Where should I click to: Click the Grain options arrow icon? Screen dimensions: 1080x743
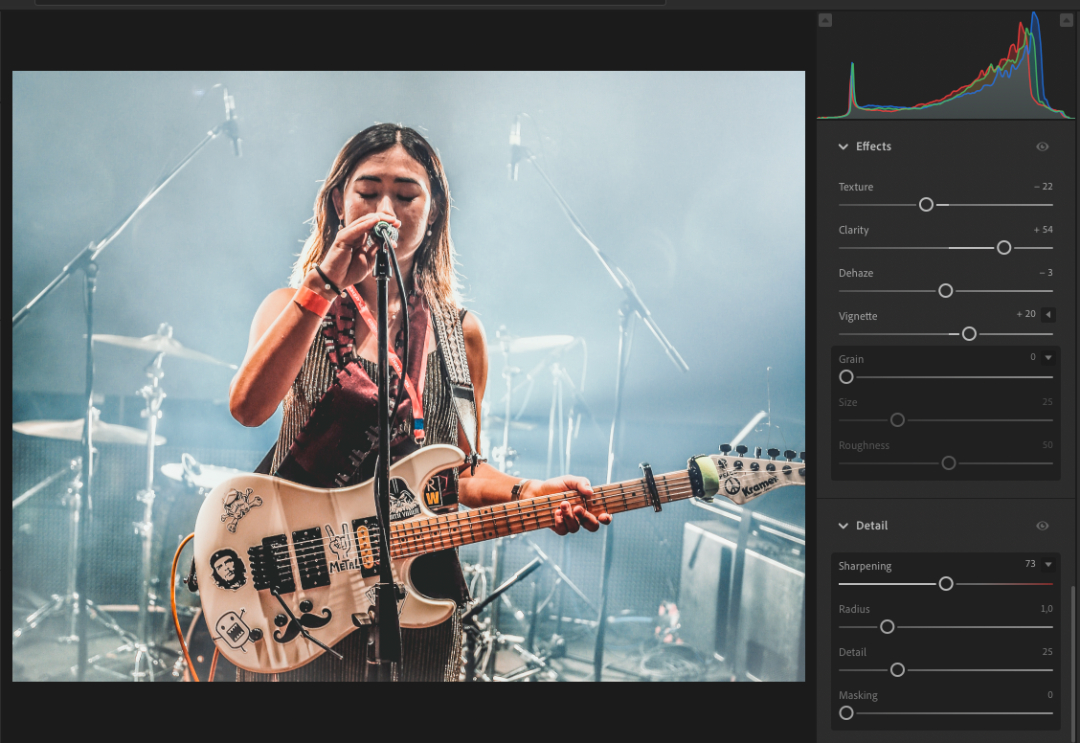(x=1050, y=358)
